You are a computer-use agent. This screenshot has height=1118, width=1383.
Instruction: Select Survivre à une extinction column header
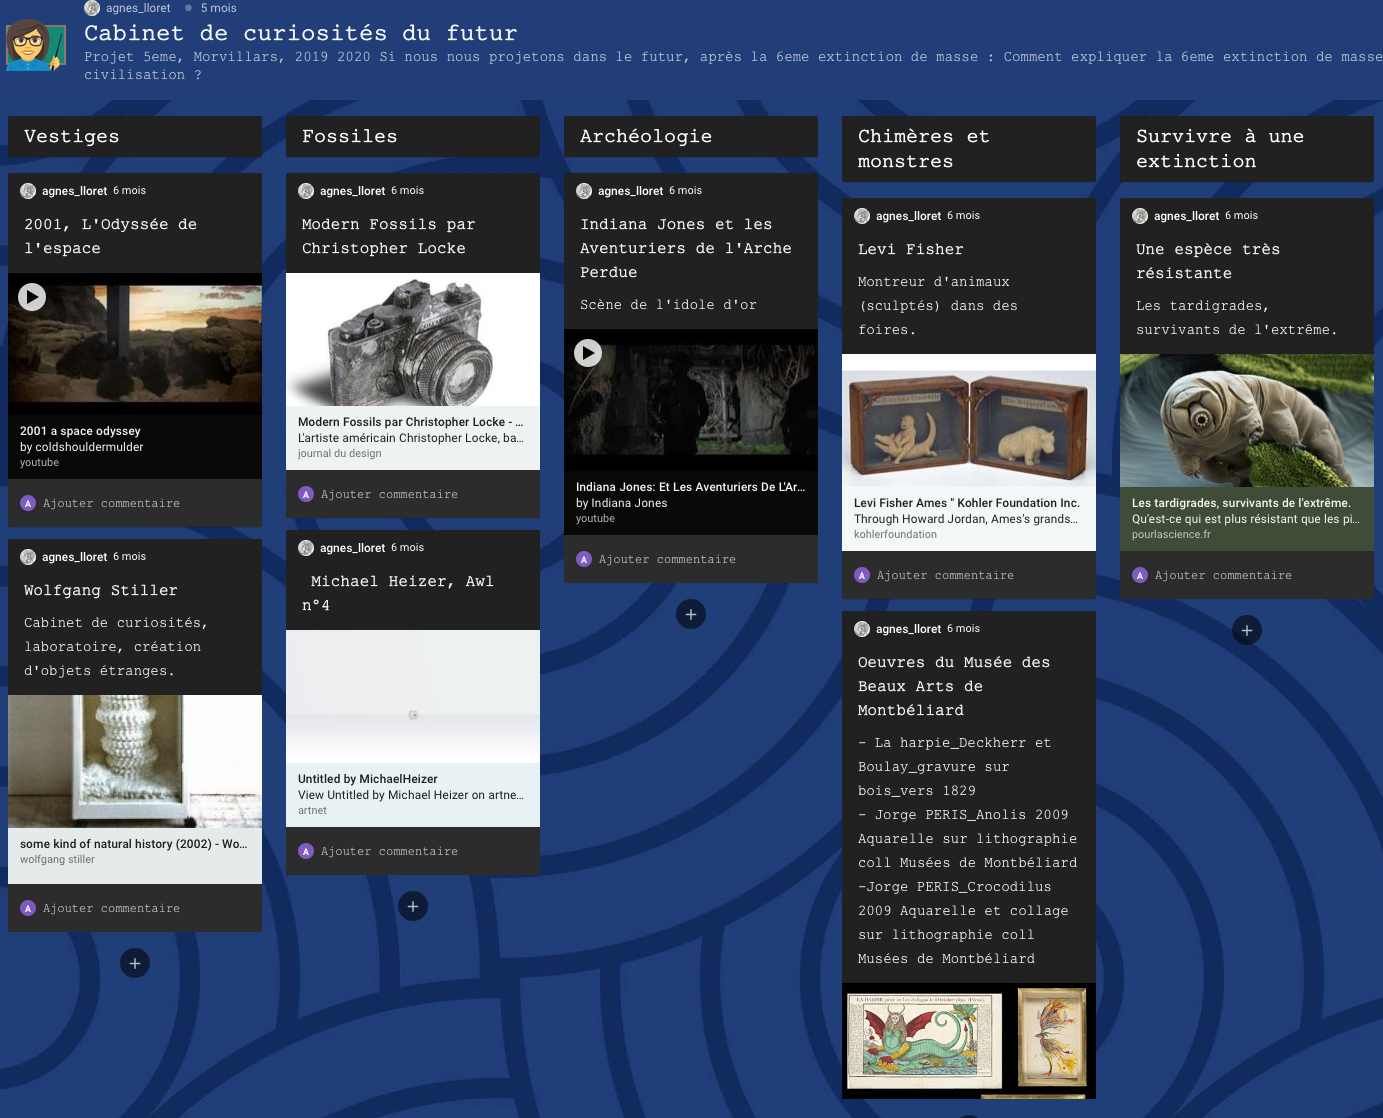(x=1247, y=149)
